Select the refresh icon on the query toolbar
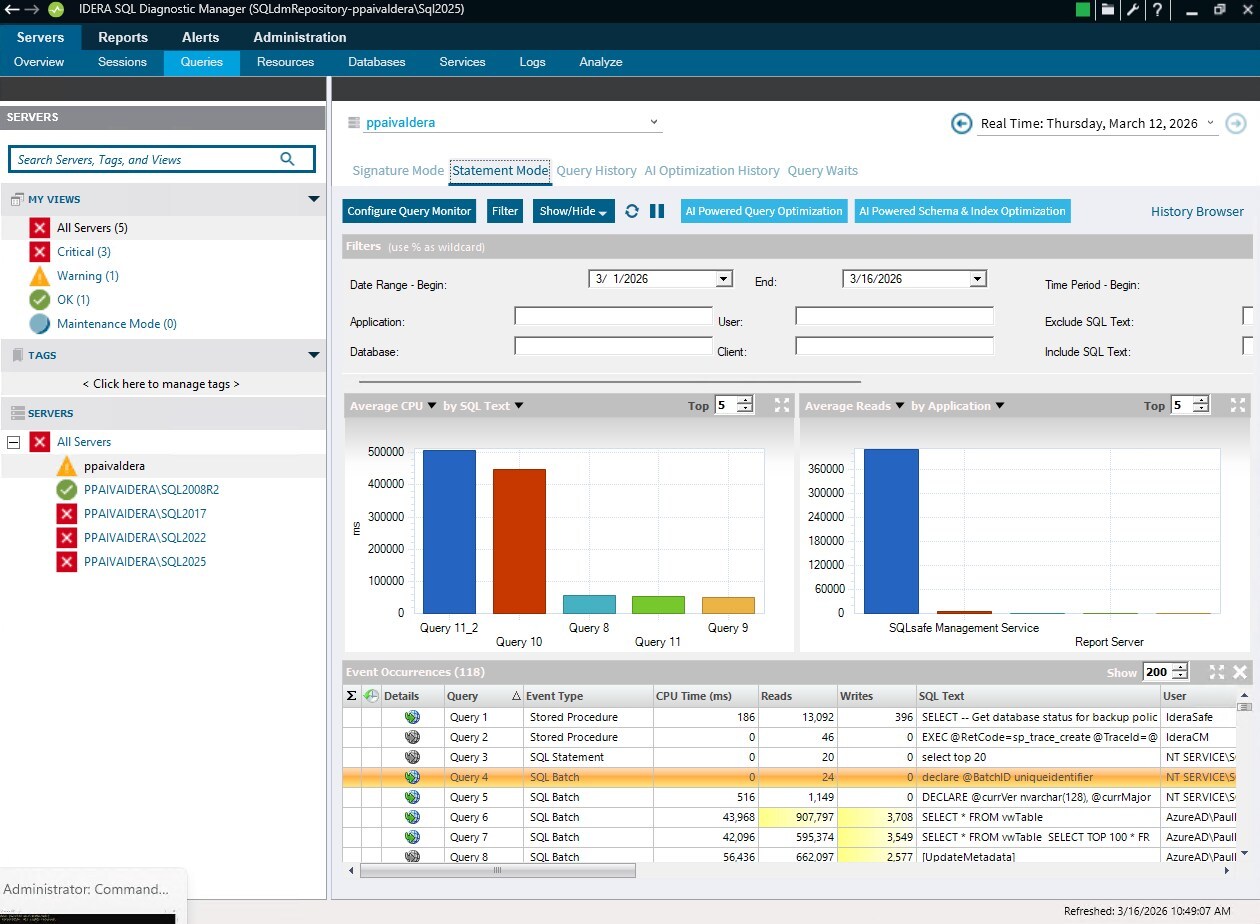Image resolution: width=1260 pixels, height=924 pixels. tap(630, 211)
